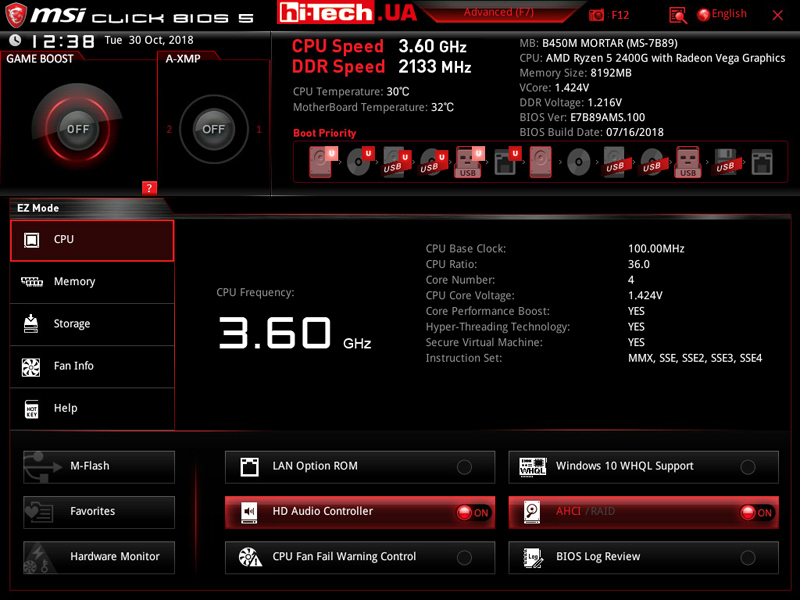Image resolution: width=800 pixels, height=600 pixels.
Task: Open the M-Flash utility
Action: 99,467
